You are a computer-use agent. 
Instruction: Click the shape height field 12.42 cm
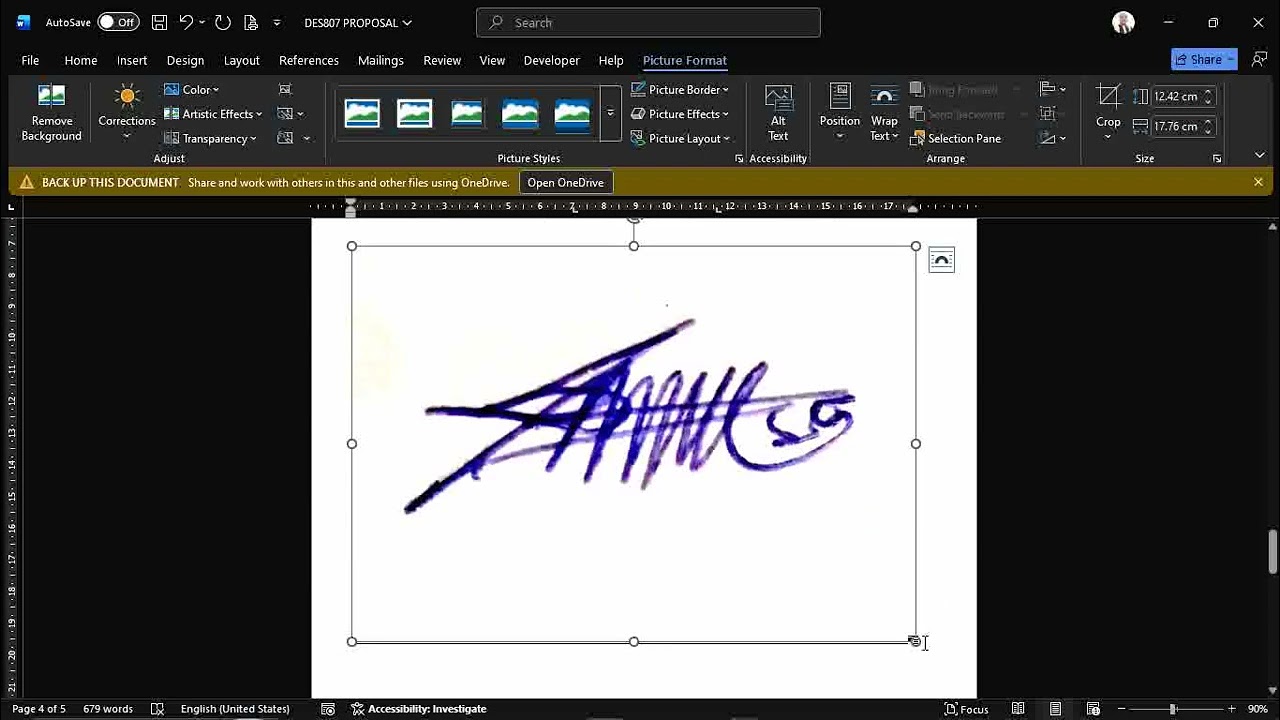click(1176, 96)
